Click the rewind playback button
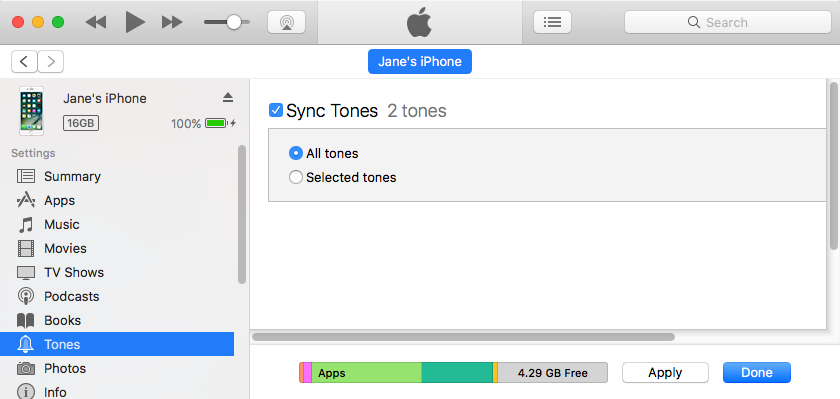Image resolution: width=840 pixels, height=399 pixels. pos(96,22)
